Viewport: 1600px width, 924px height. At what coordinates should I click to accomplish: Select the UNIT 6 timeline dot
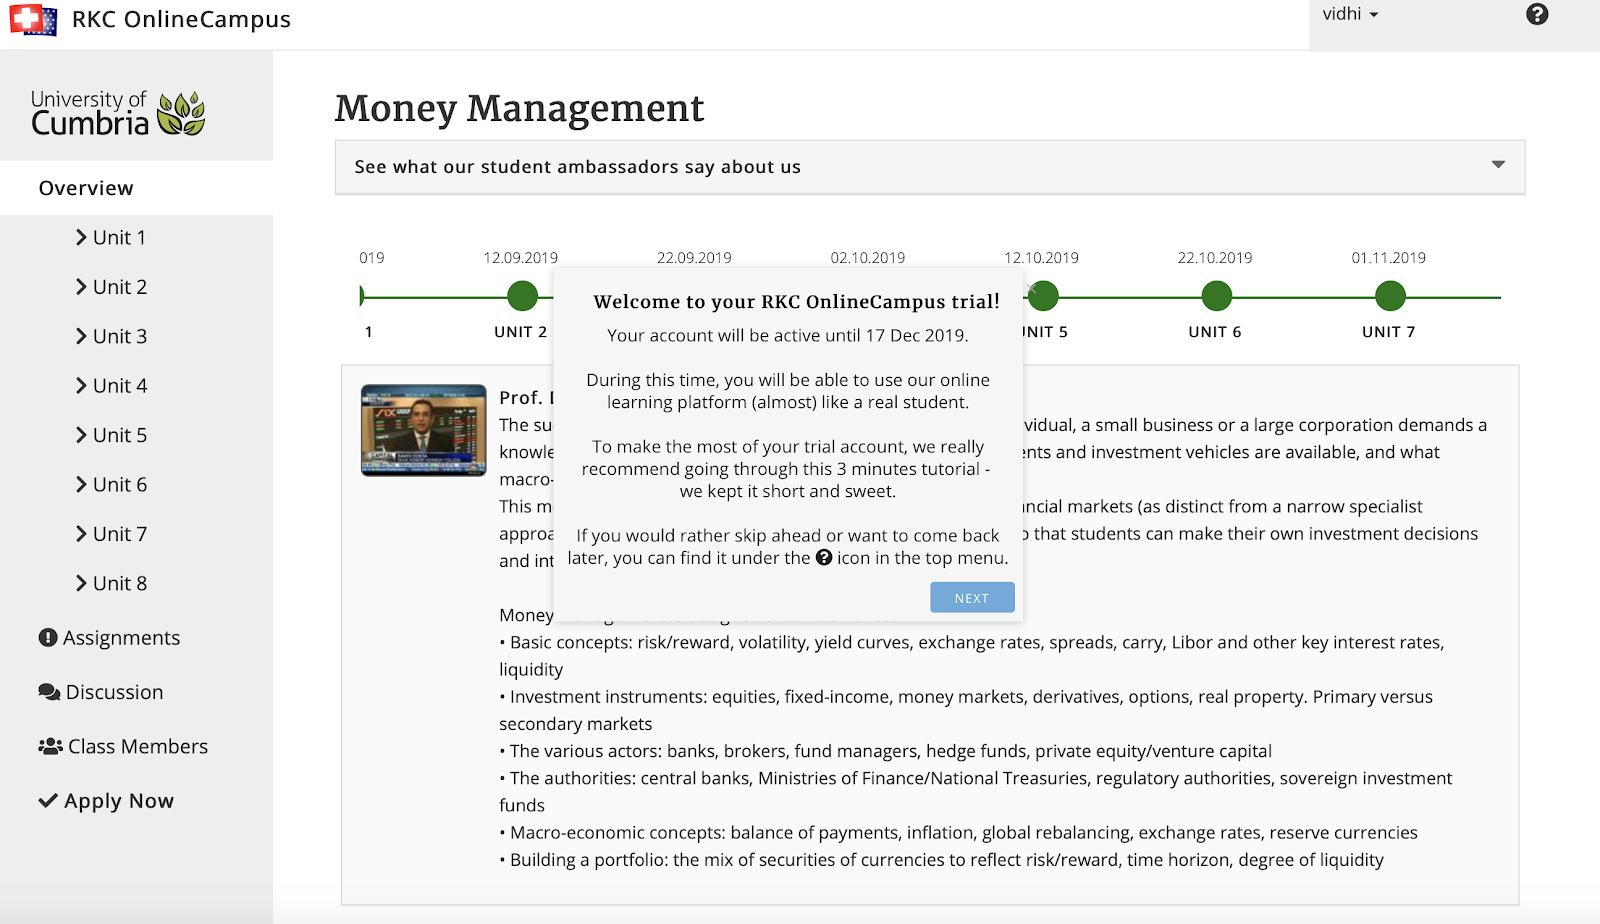click(x=1216, y=296)
